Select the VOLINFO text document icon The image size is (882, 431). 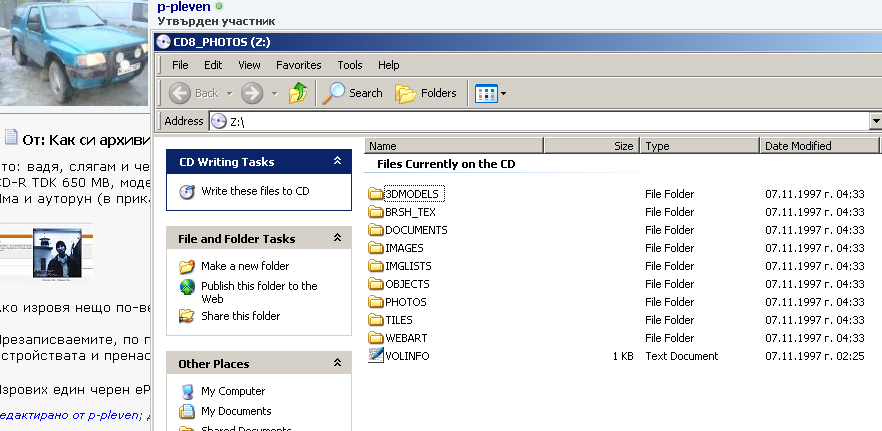[x=376, y=356]
